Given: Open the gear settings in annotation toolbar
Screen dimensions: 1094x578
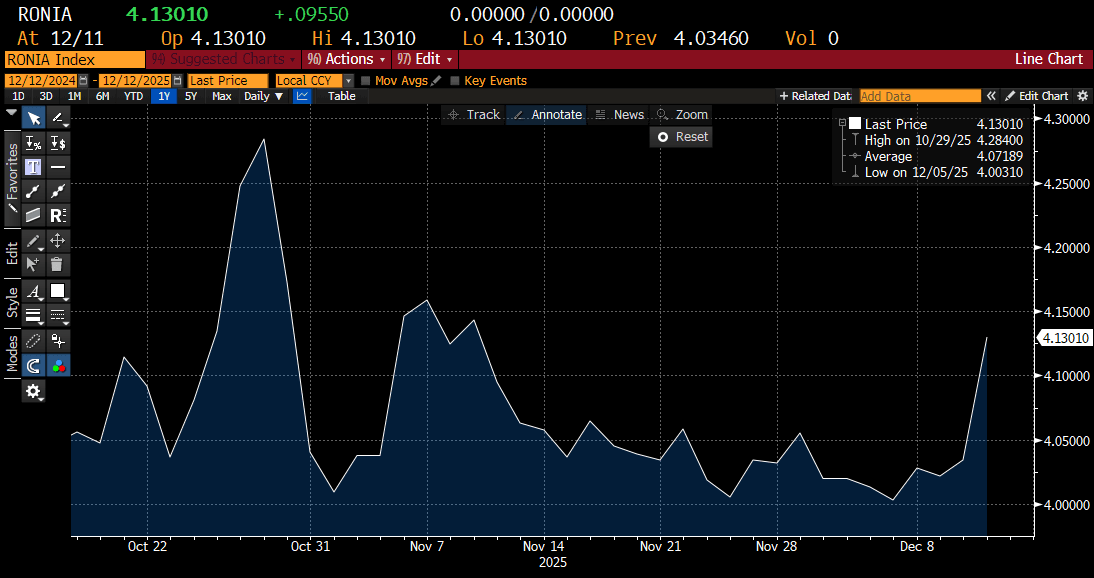Looking at the screenshot, I should tap(34, 392).
